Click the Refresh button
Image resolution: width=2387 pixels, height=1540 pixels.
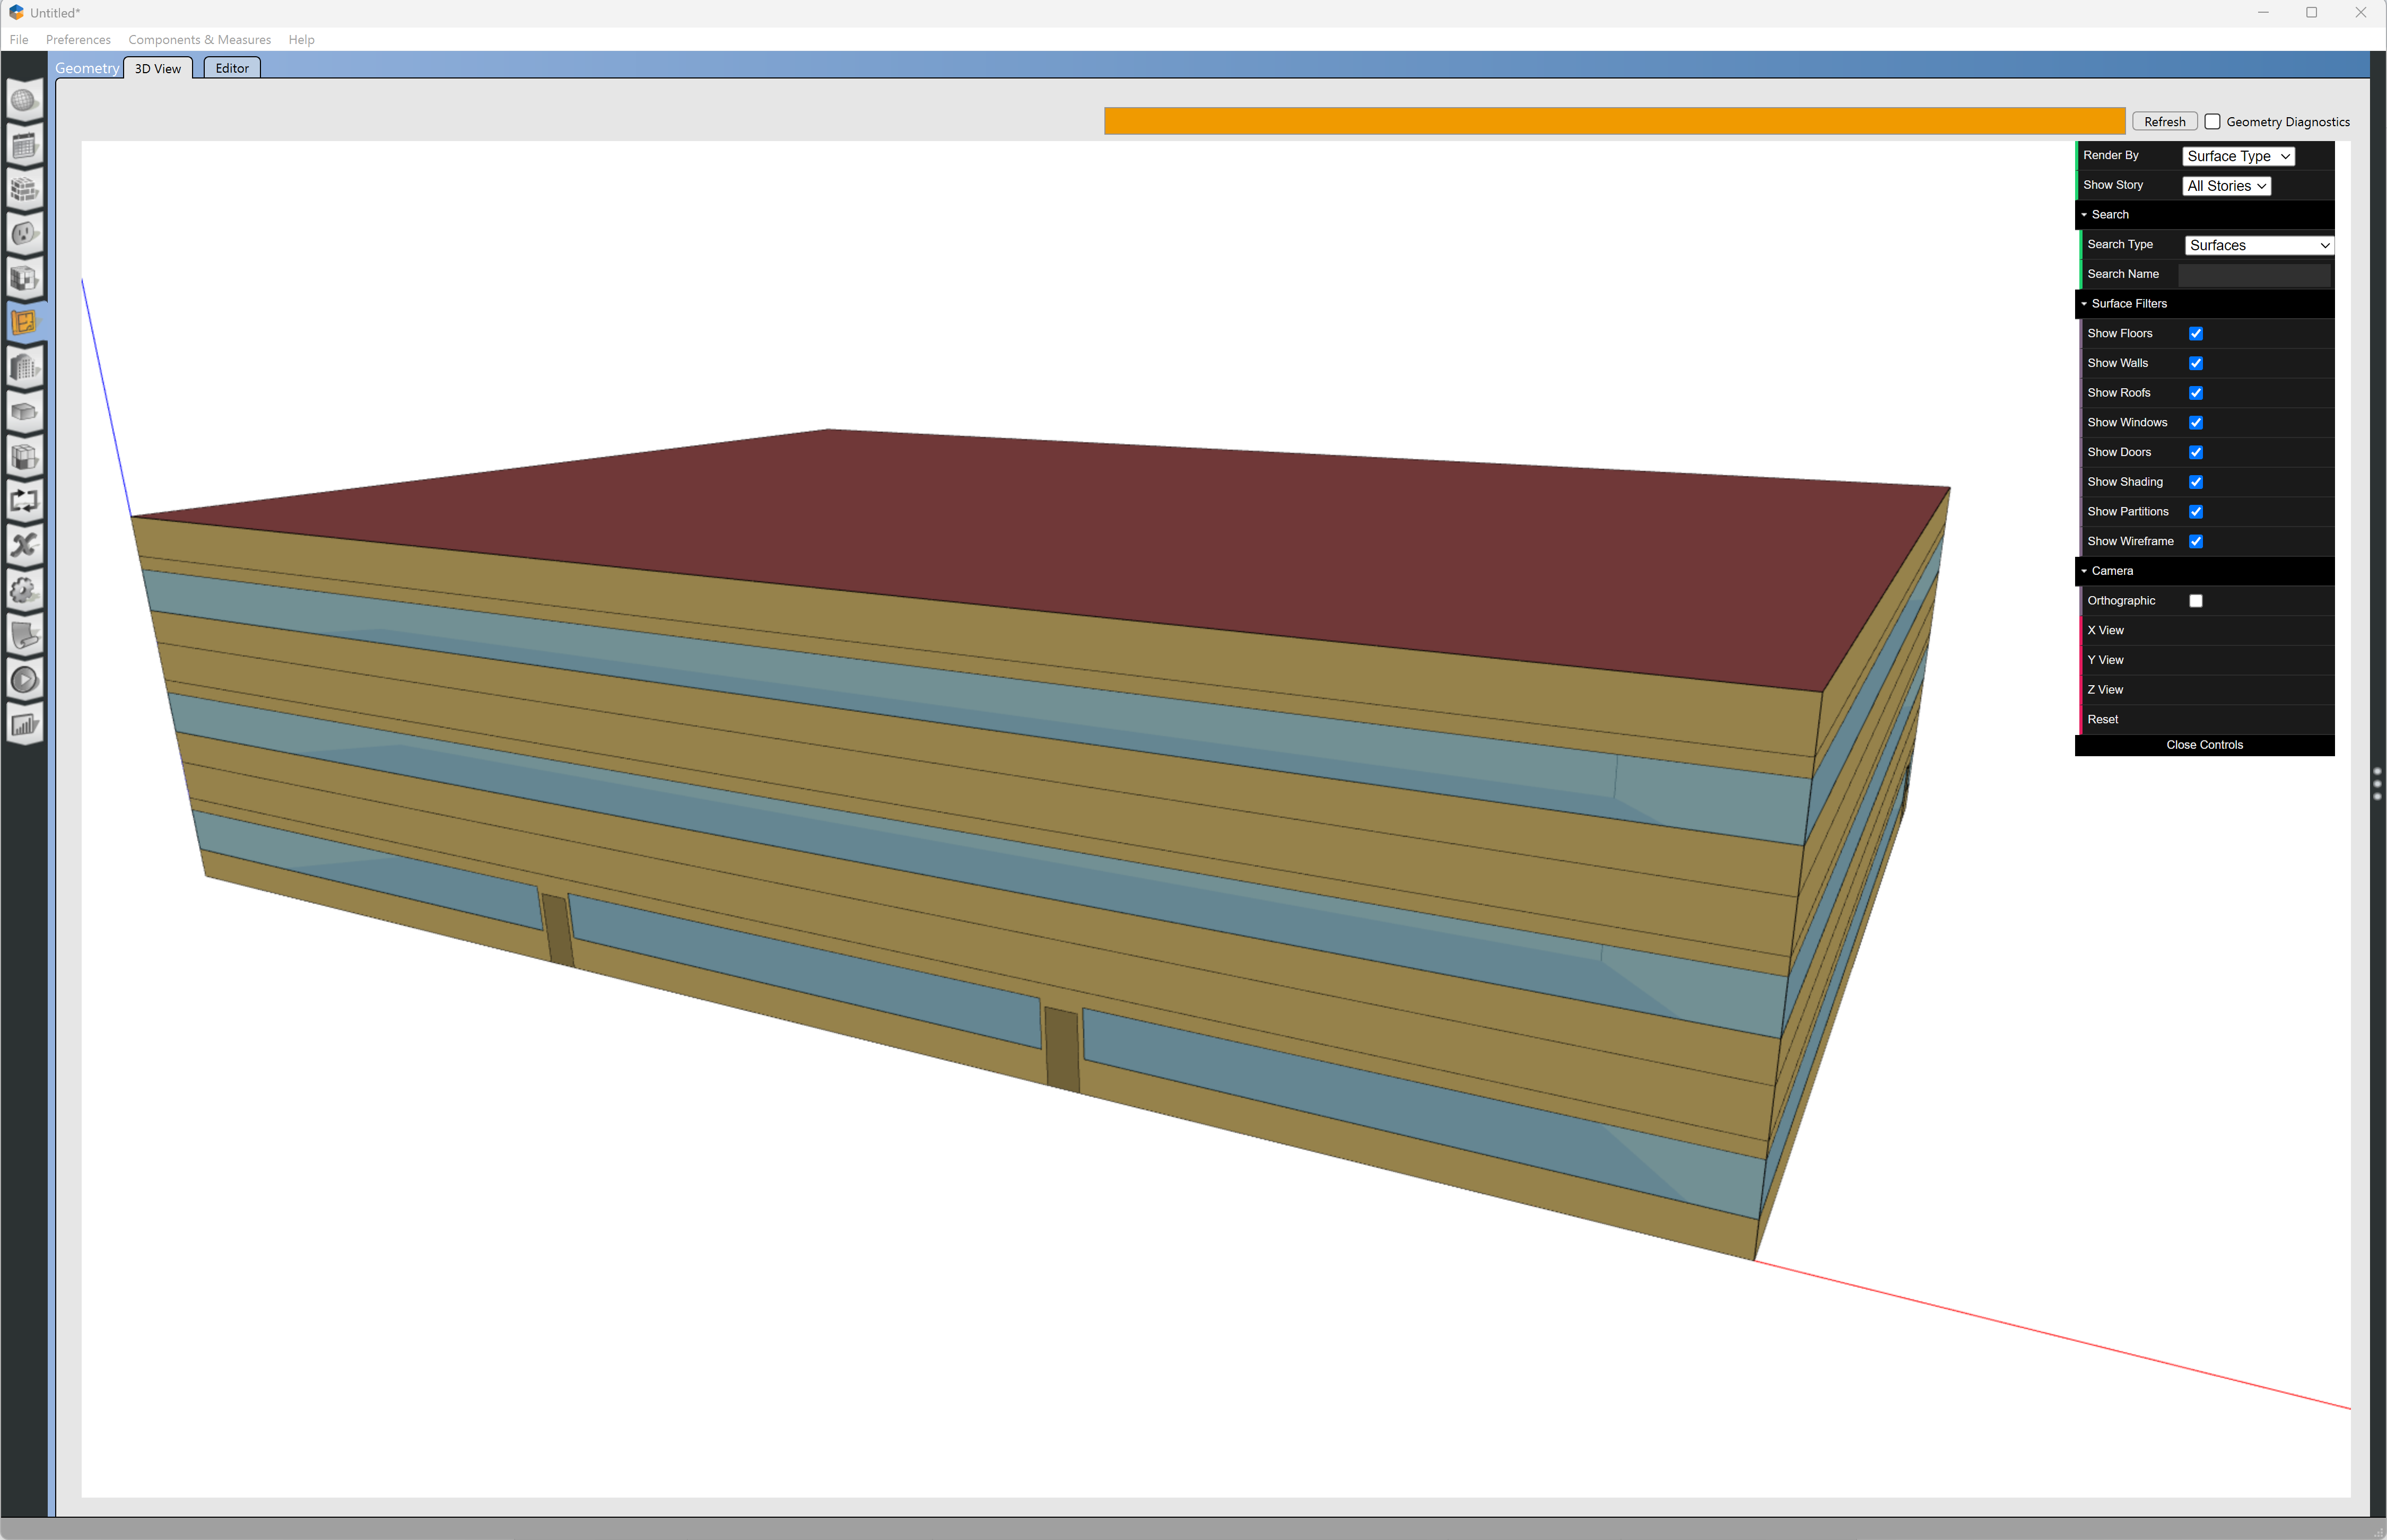[2164, 122]
